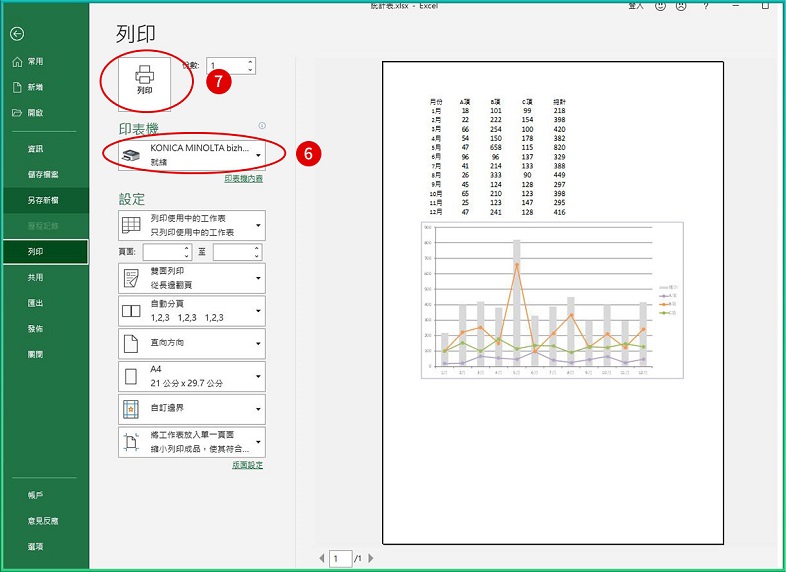Increase the end page spinner
This screenshot has width=786, height=572.
click(x=257, y=248)
